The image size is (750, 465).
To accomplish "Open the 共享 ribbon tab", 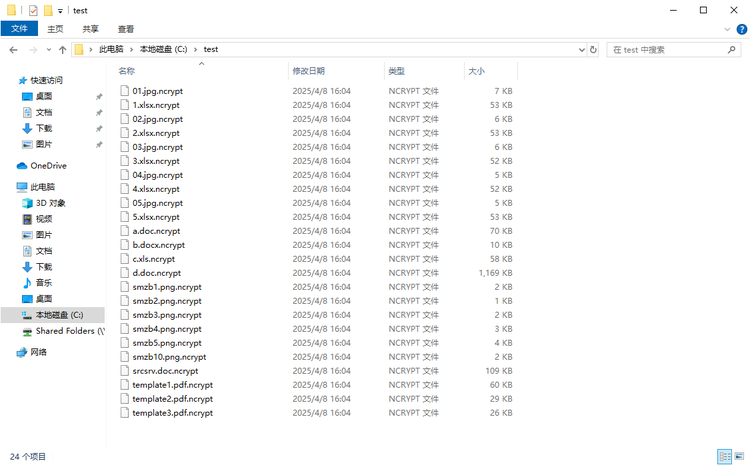I will pyautogui.click(x=90, y=29).
